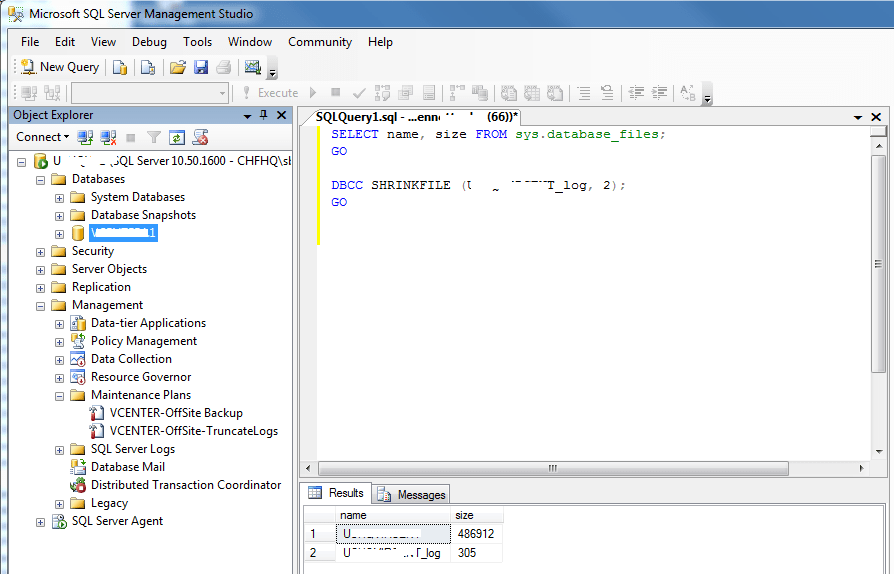Click the Parse checkmark icon

[x=359, y=92]
